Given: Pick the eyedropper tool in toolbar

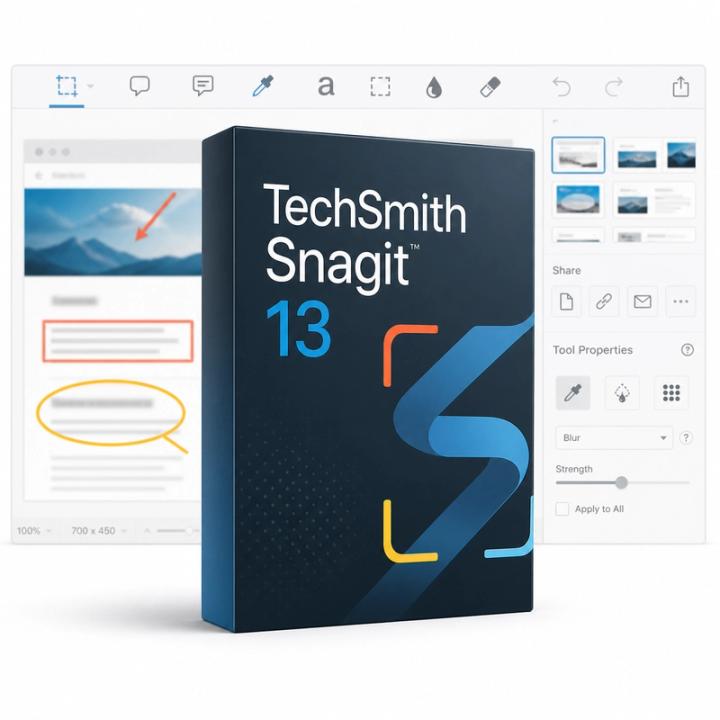Looking at the screenshot, I should pos(263,86).
